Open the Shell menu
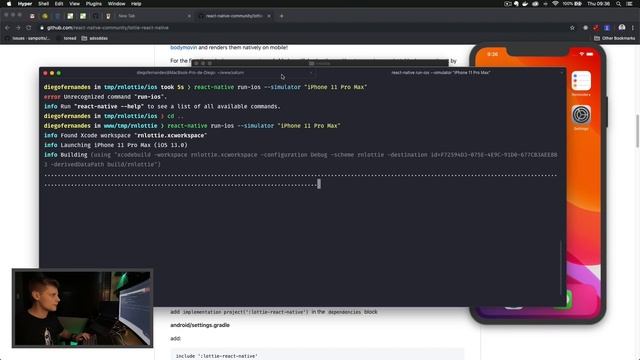The image size is (640, 360). tap(44, 4)
